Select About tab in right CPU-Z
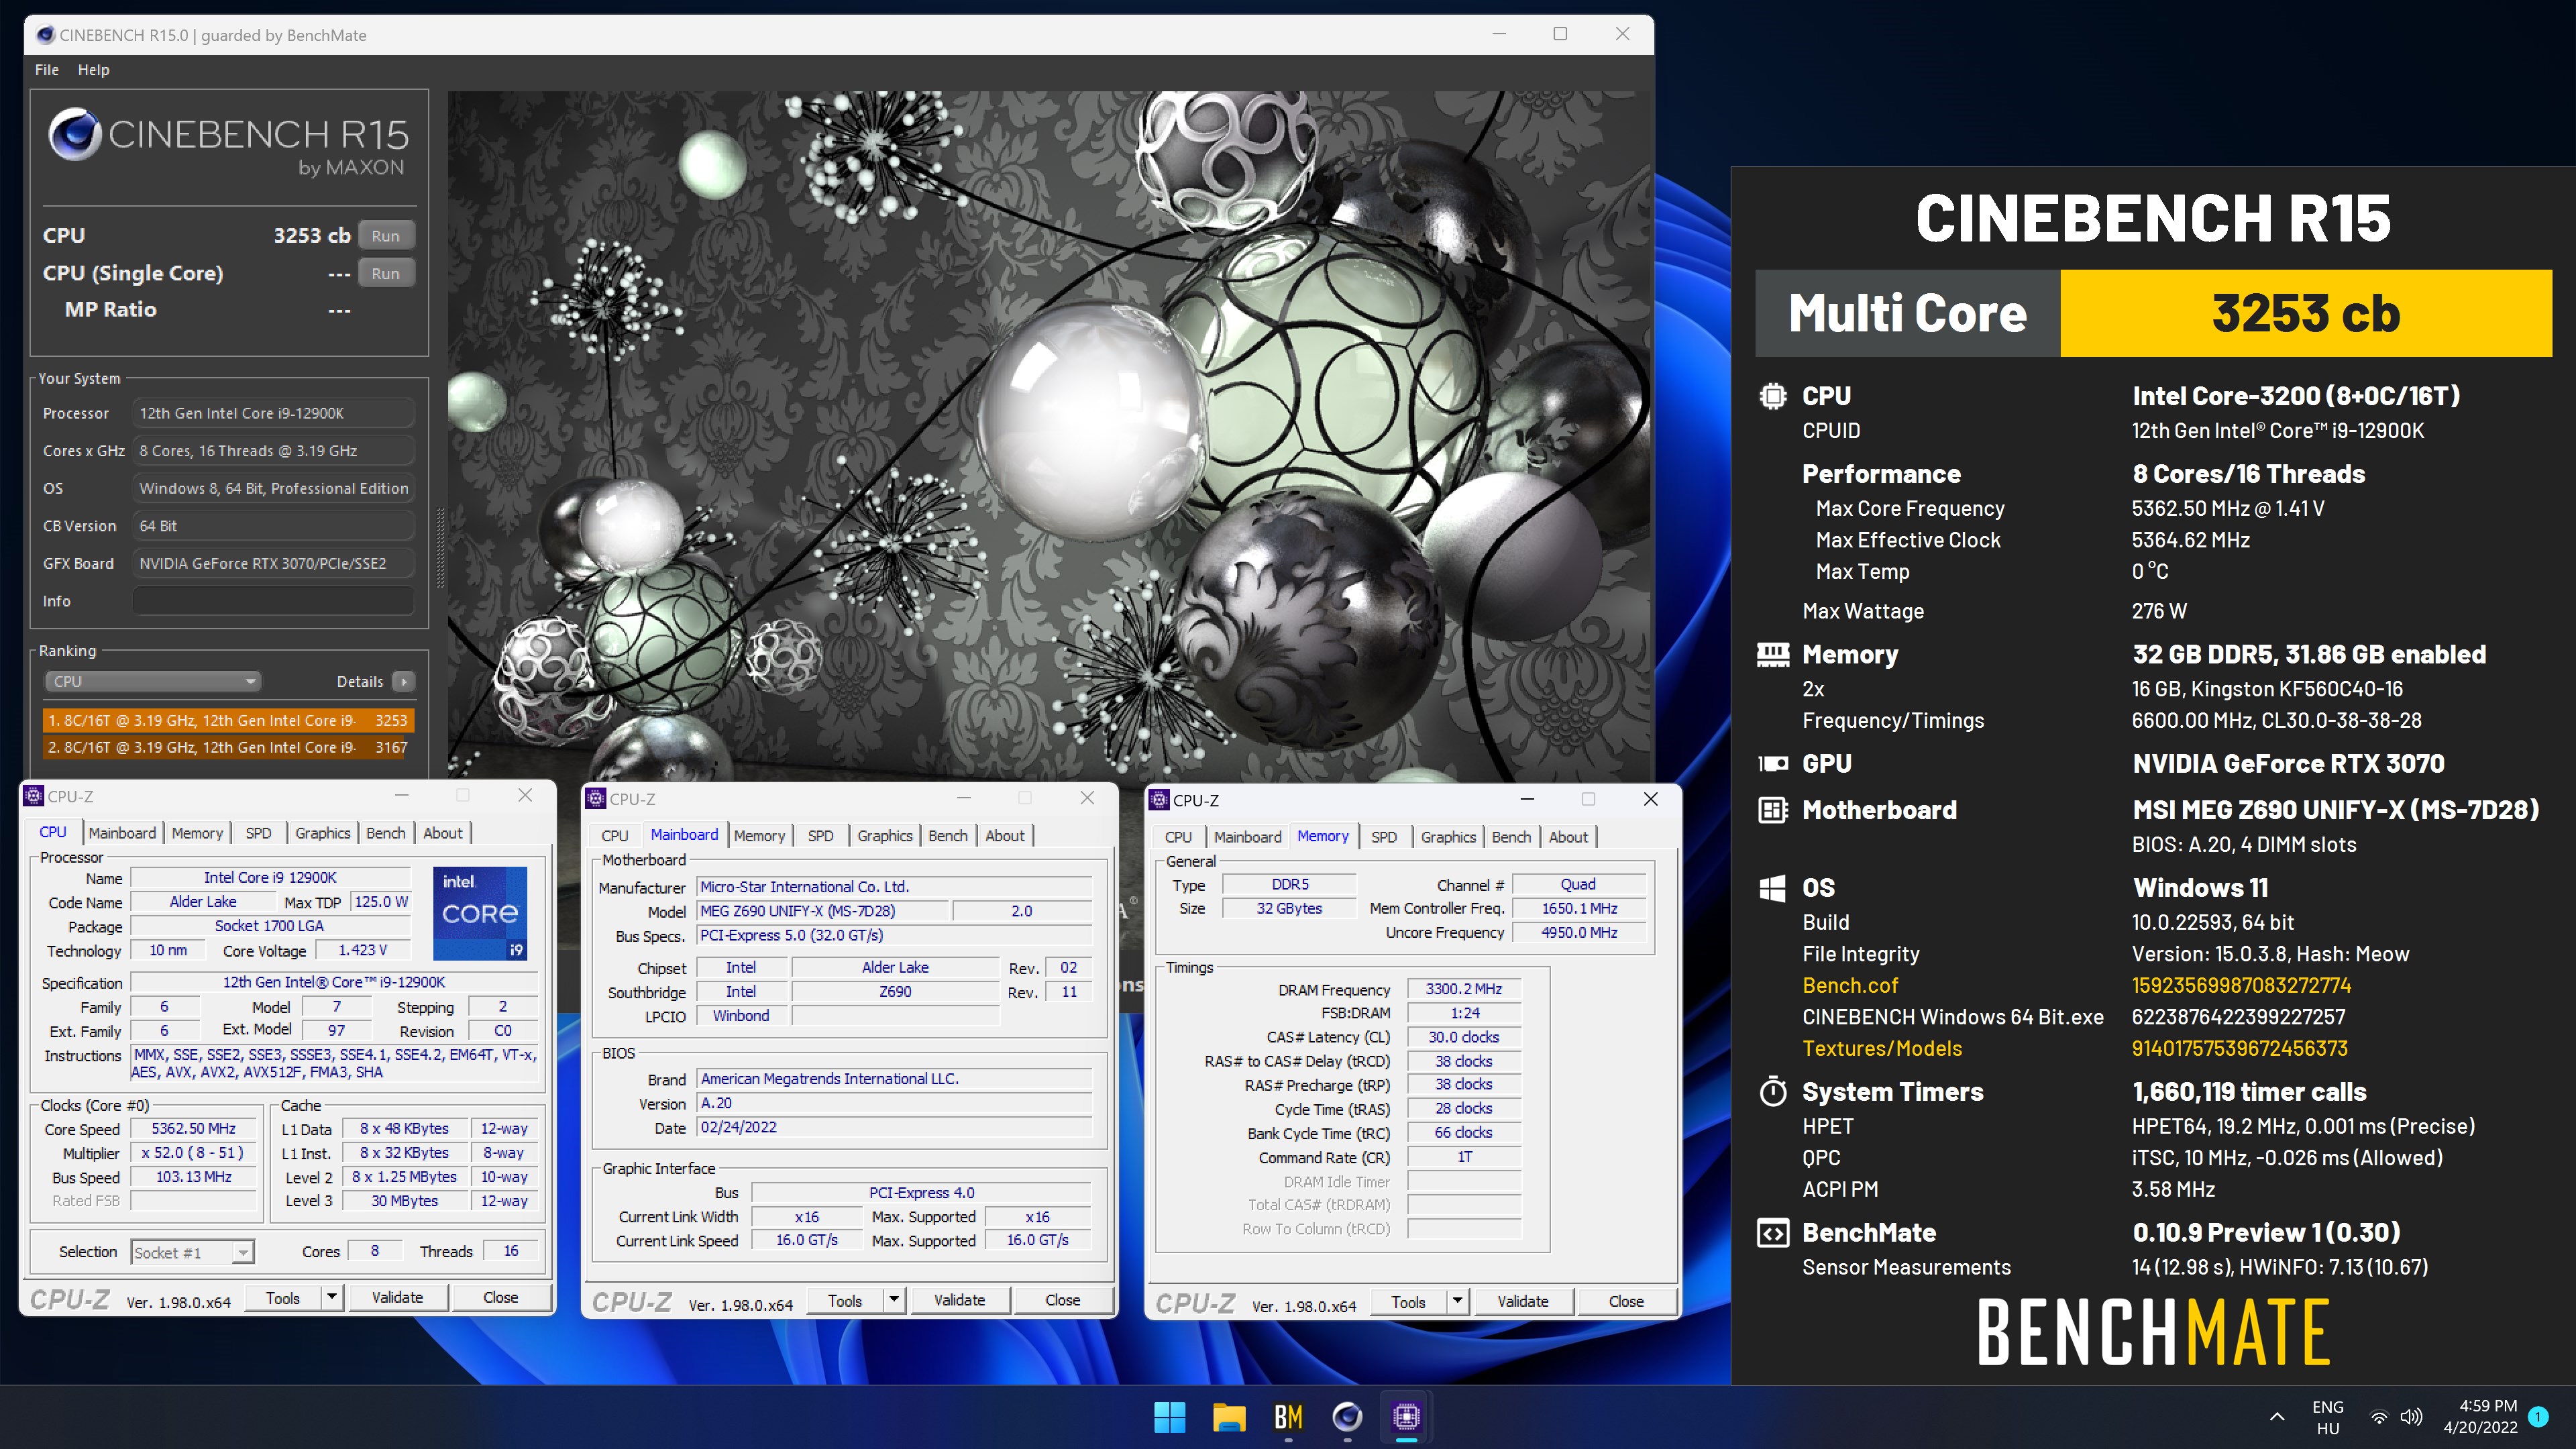 point(1568,837)
